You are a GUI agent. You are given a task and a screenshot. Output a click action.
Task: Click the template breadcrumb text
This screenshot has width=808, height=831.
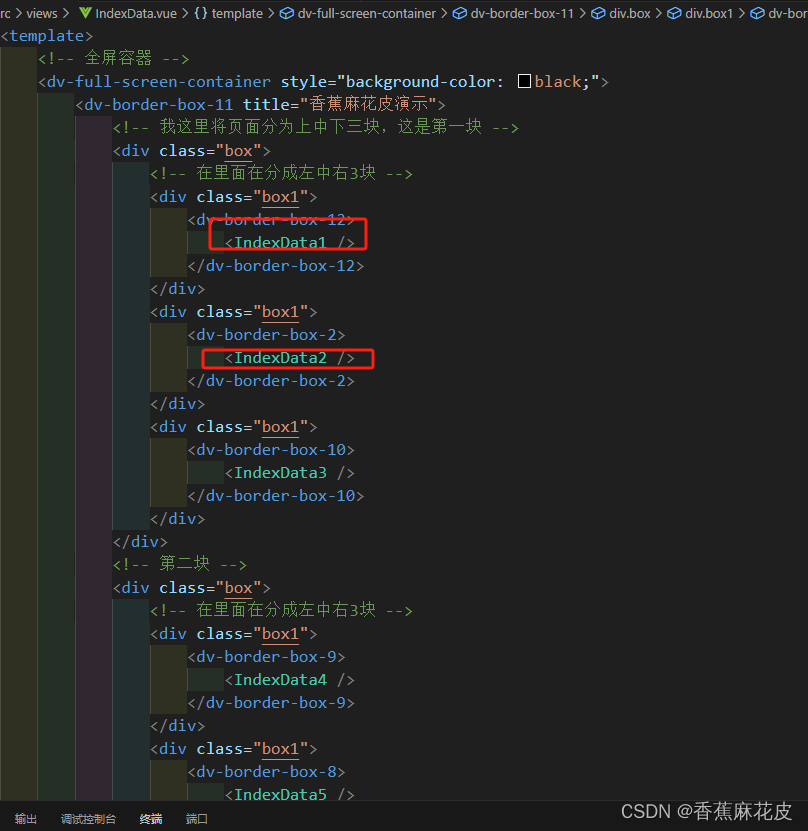click(x=238, y=13)
